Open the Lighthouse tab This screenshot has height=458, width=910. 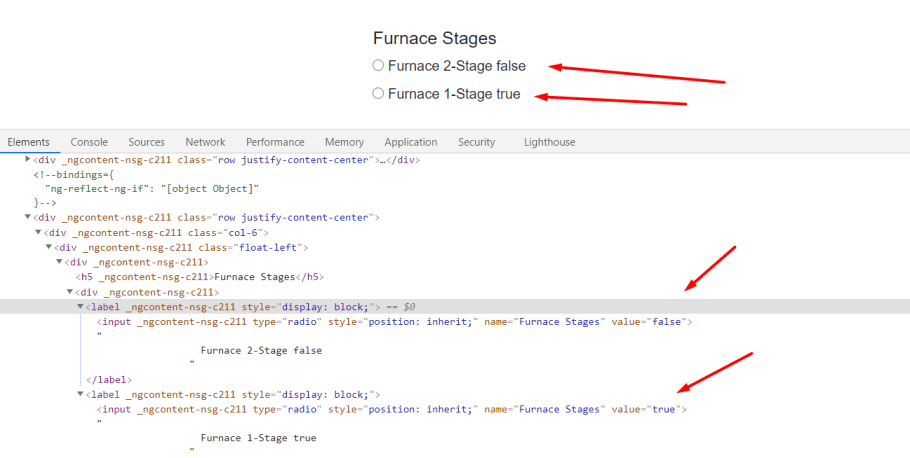click(550, 142)
